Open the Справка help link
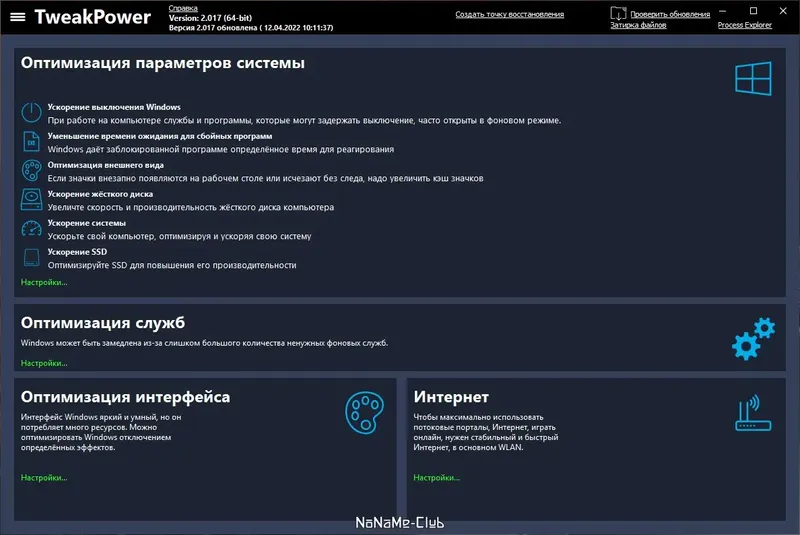Screen dimensions: 800x535 [x=183, y=8]
